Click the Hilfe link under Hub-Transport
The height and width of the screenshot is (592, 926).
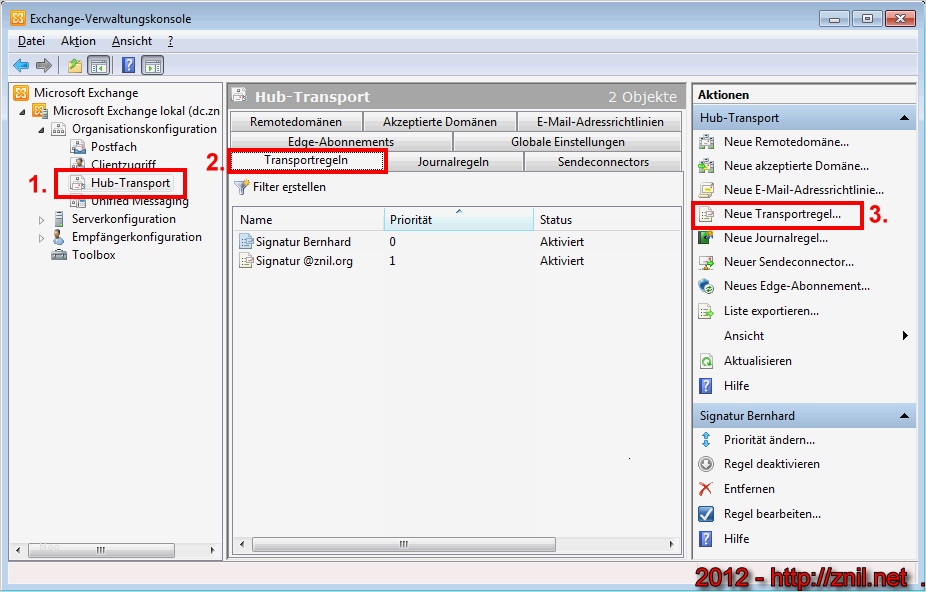tap(736, 386)
